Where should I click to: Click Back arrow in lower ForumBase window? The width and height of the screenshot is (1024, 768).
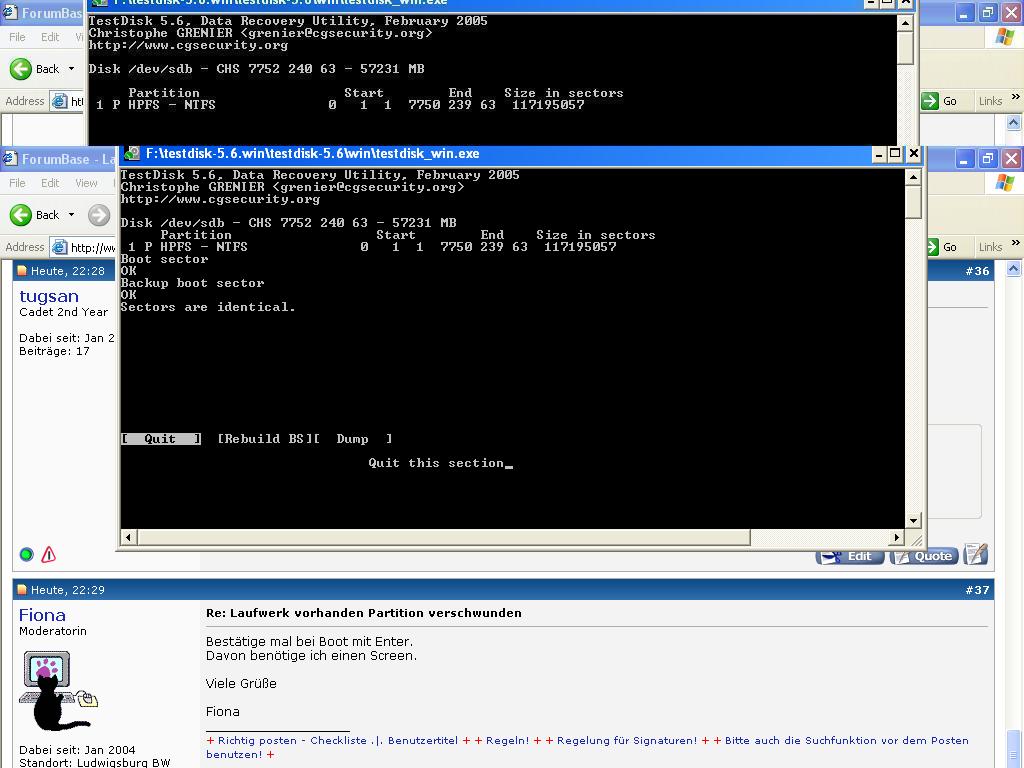21,215
